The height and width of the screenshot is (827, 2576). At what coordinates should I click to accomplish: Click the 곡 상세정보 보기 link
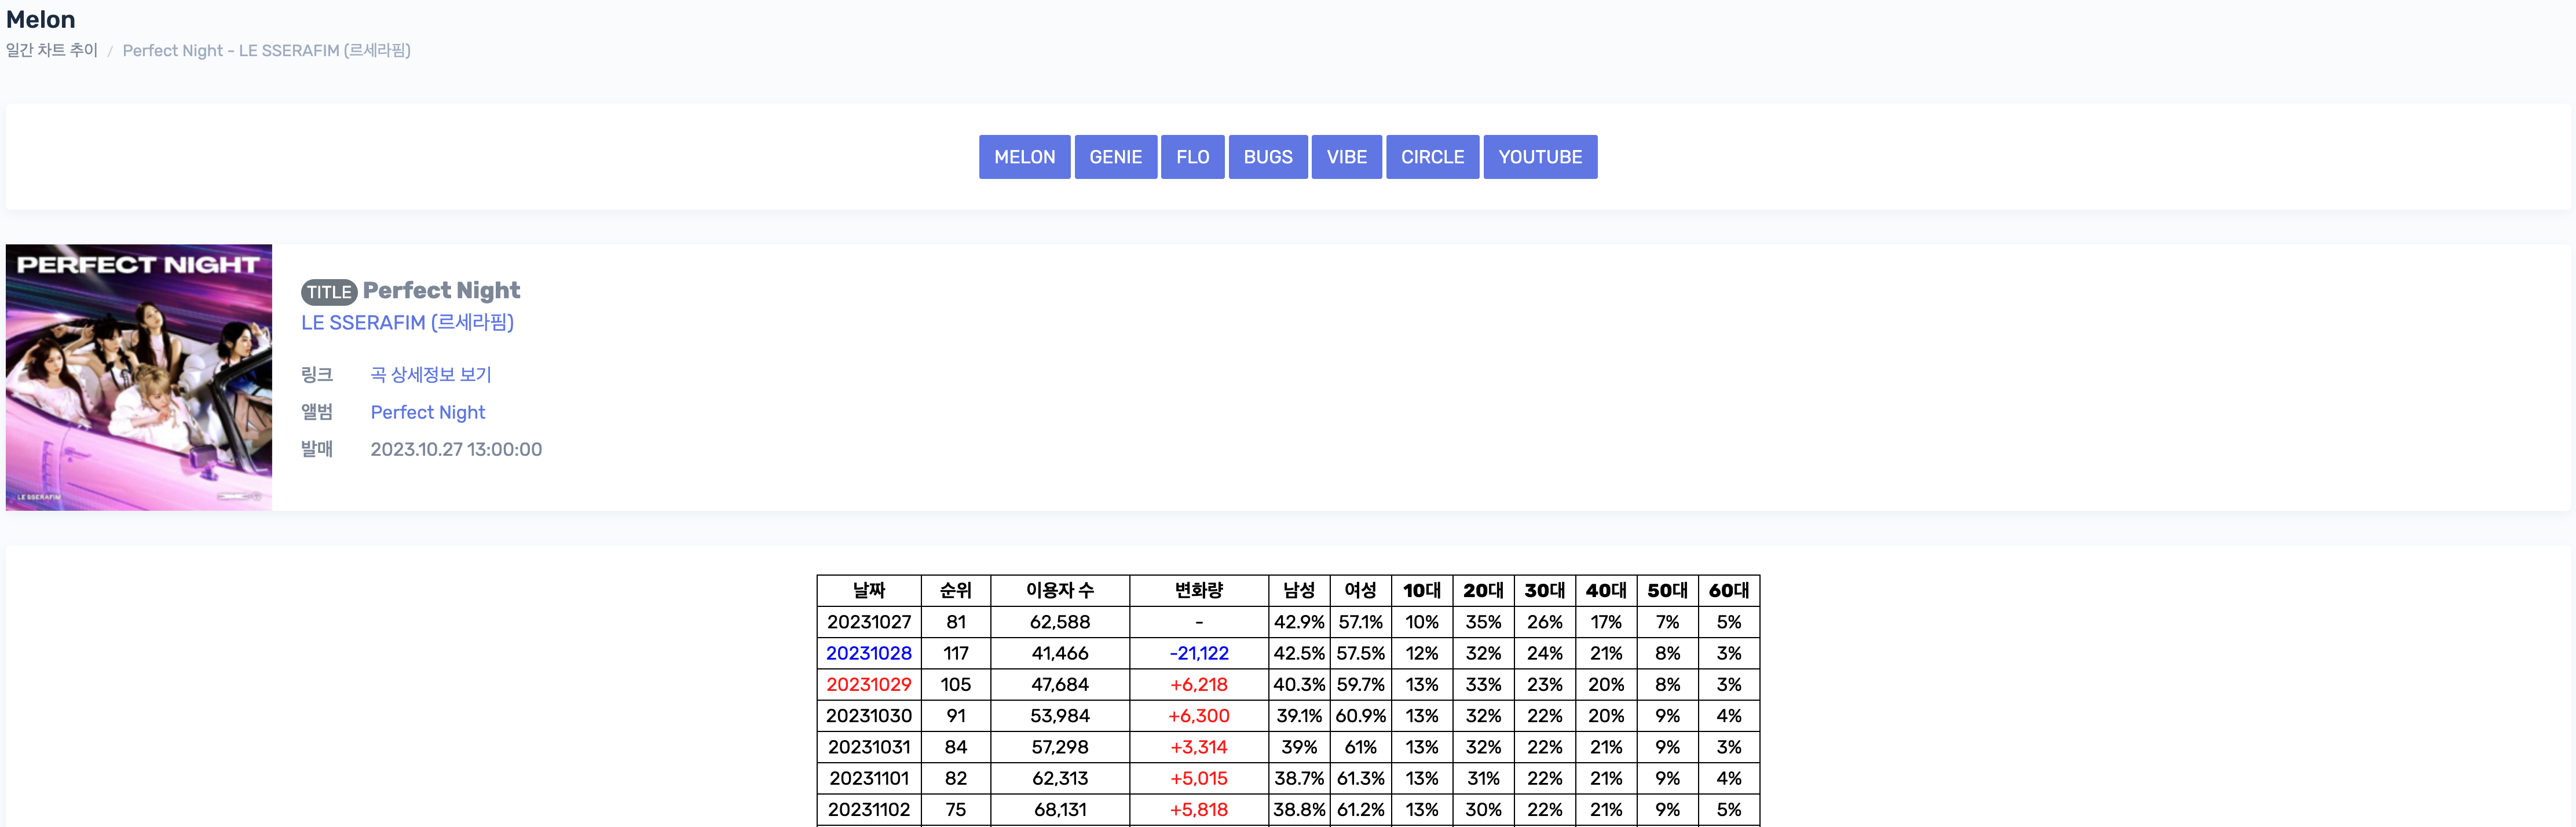pyautogui.click(x=430, y=374)
